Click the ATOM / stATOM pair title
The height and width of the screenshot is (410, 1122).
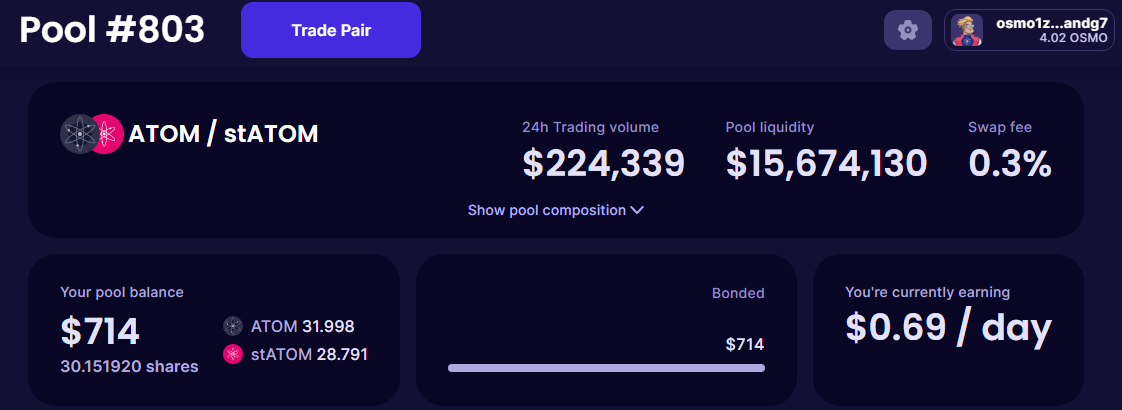click(223, 134)
